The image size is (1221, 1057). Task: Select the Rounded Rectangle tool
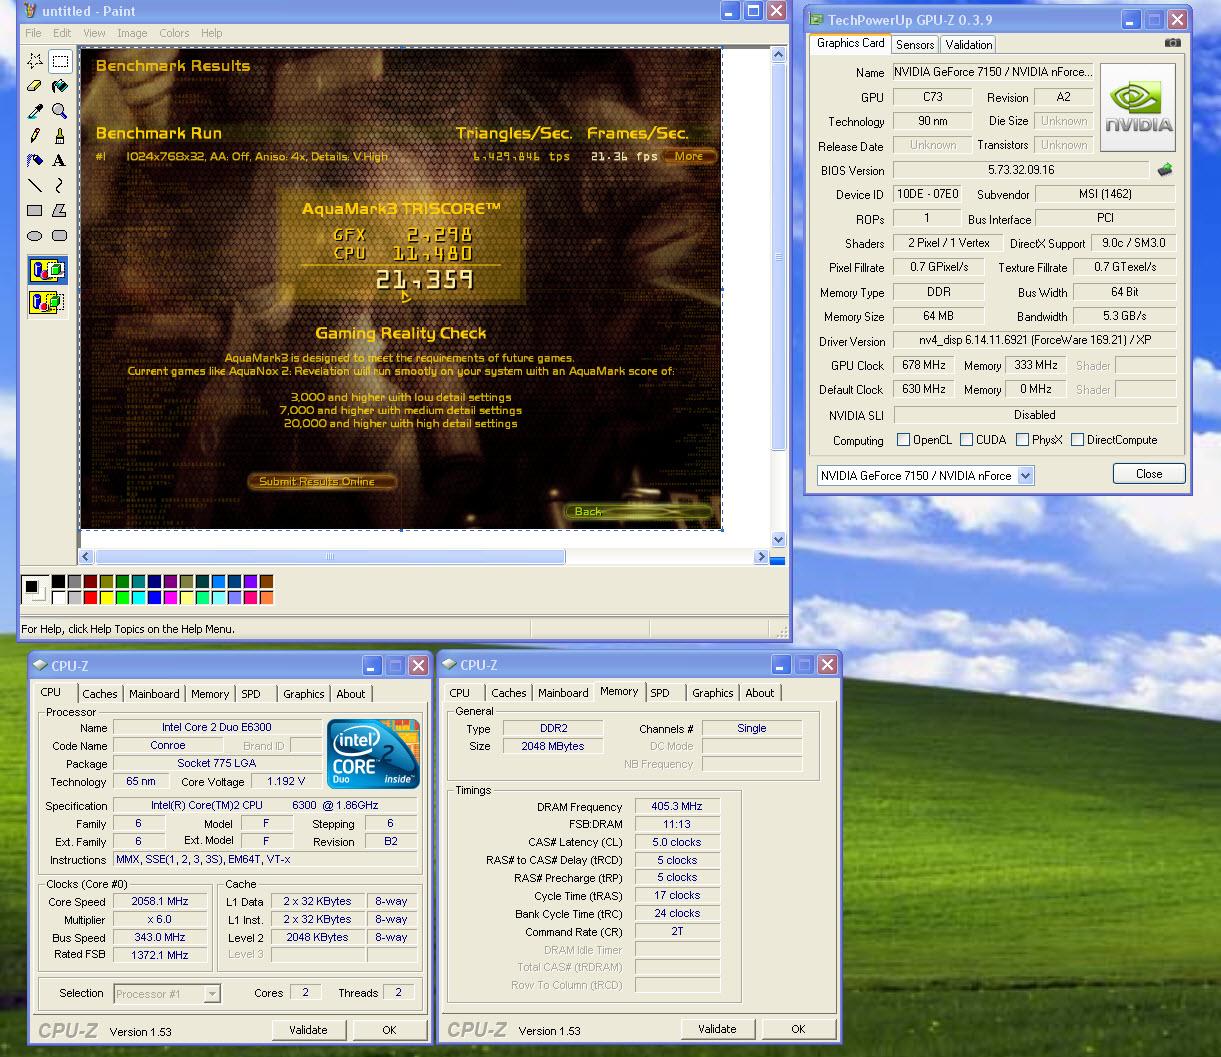pyautogui.click(x=60, y=235)
